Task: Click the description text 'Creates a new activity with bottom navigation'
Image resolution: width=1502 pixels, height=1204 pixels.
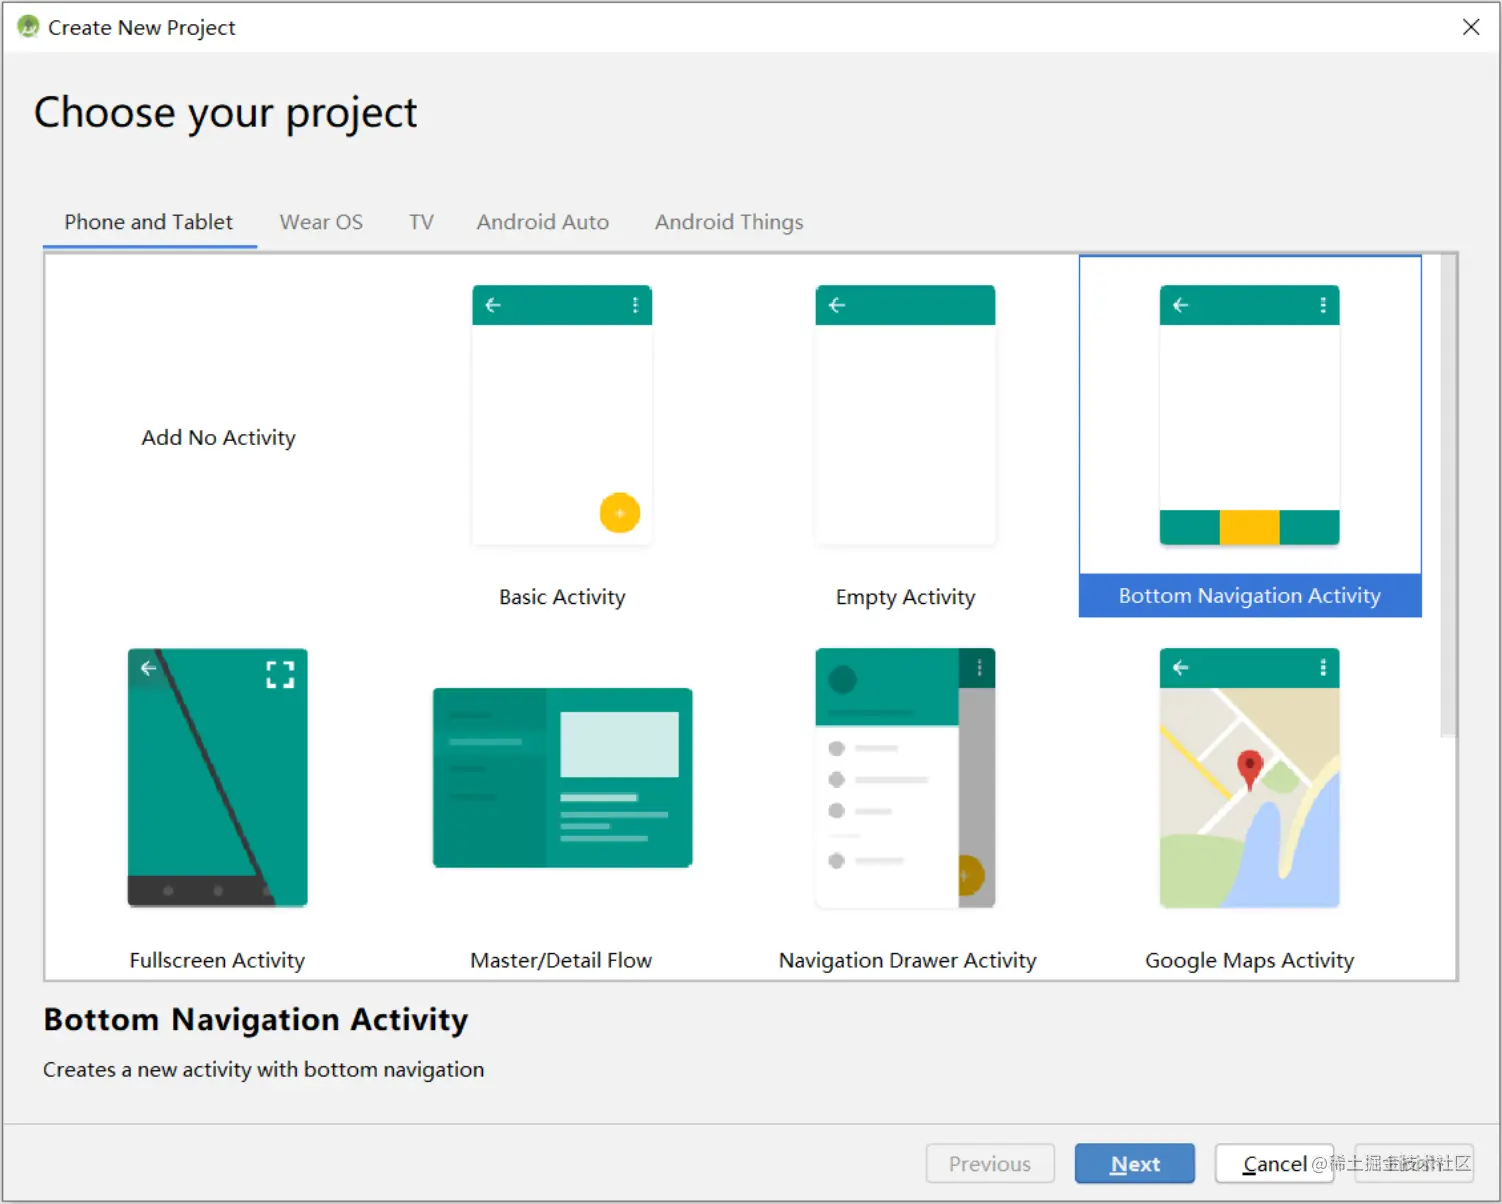Action: [x=264, y=1069]
